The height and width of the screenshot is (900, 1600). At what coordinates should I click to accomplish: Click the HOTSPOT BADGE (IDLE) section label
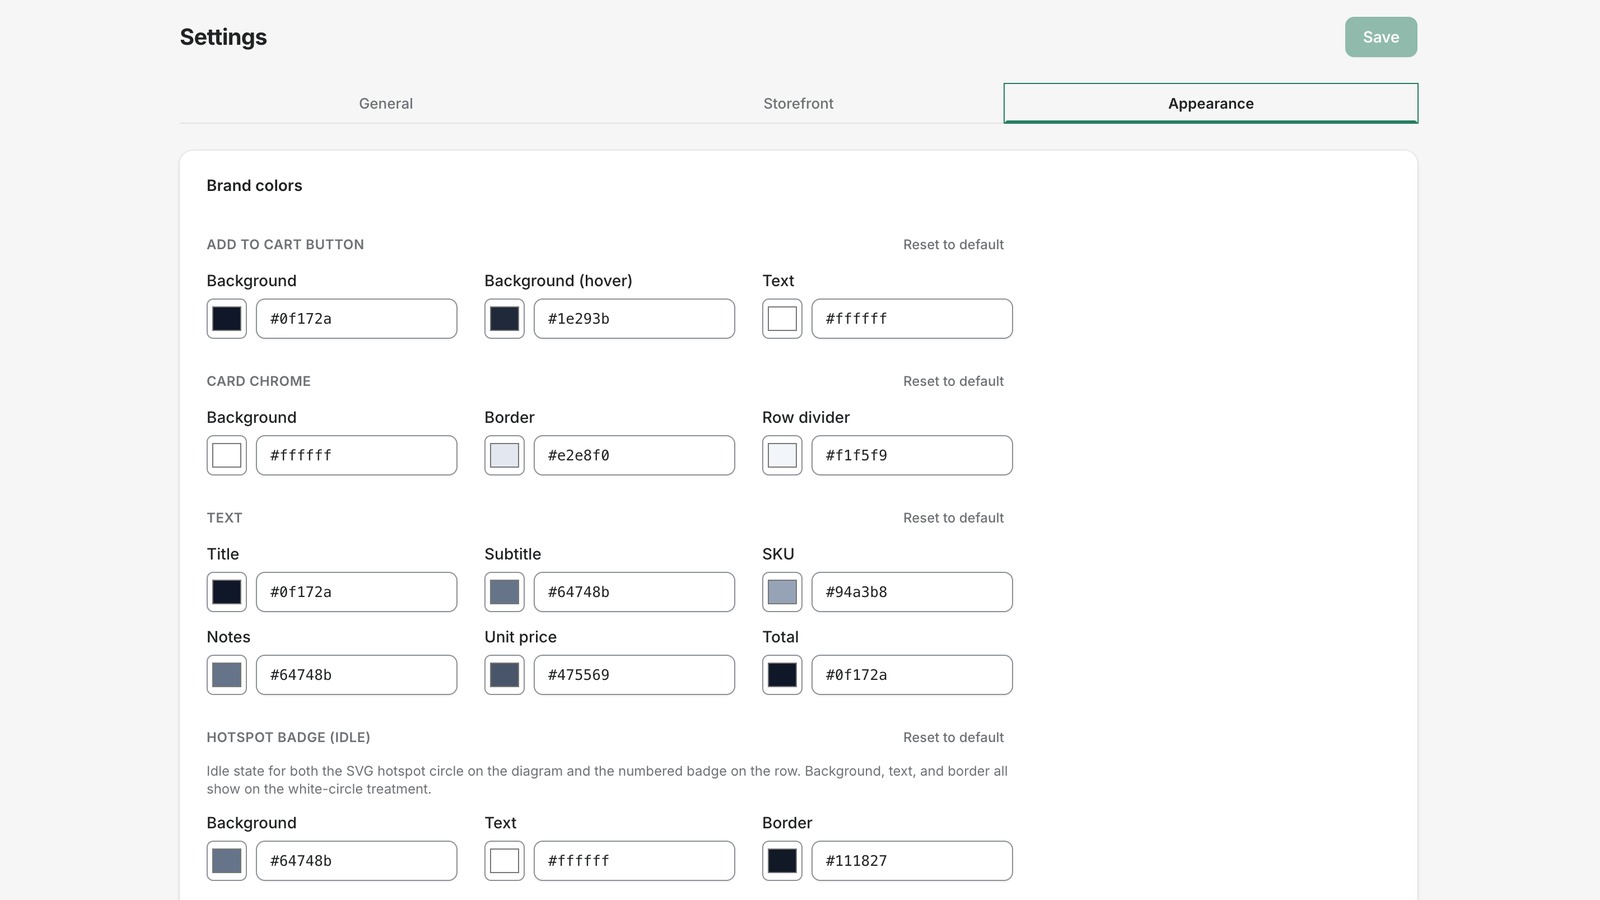[x=288, y=737]
